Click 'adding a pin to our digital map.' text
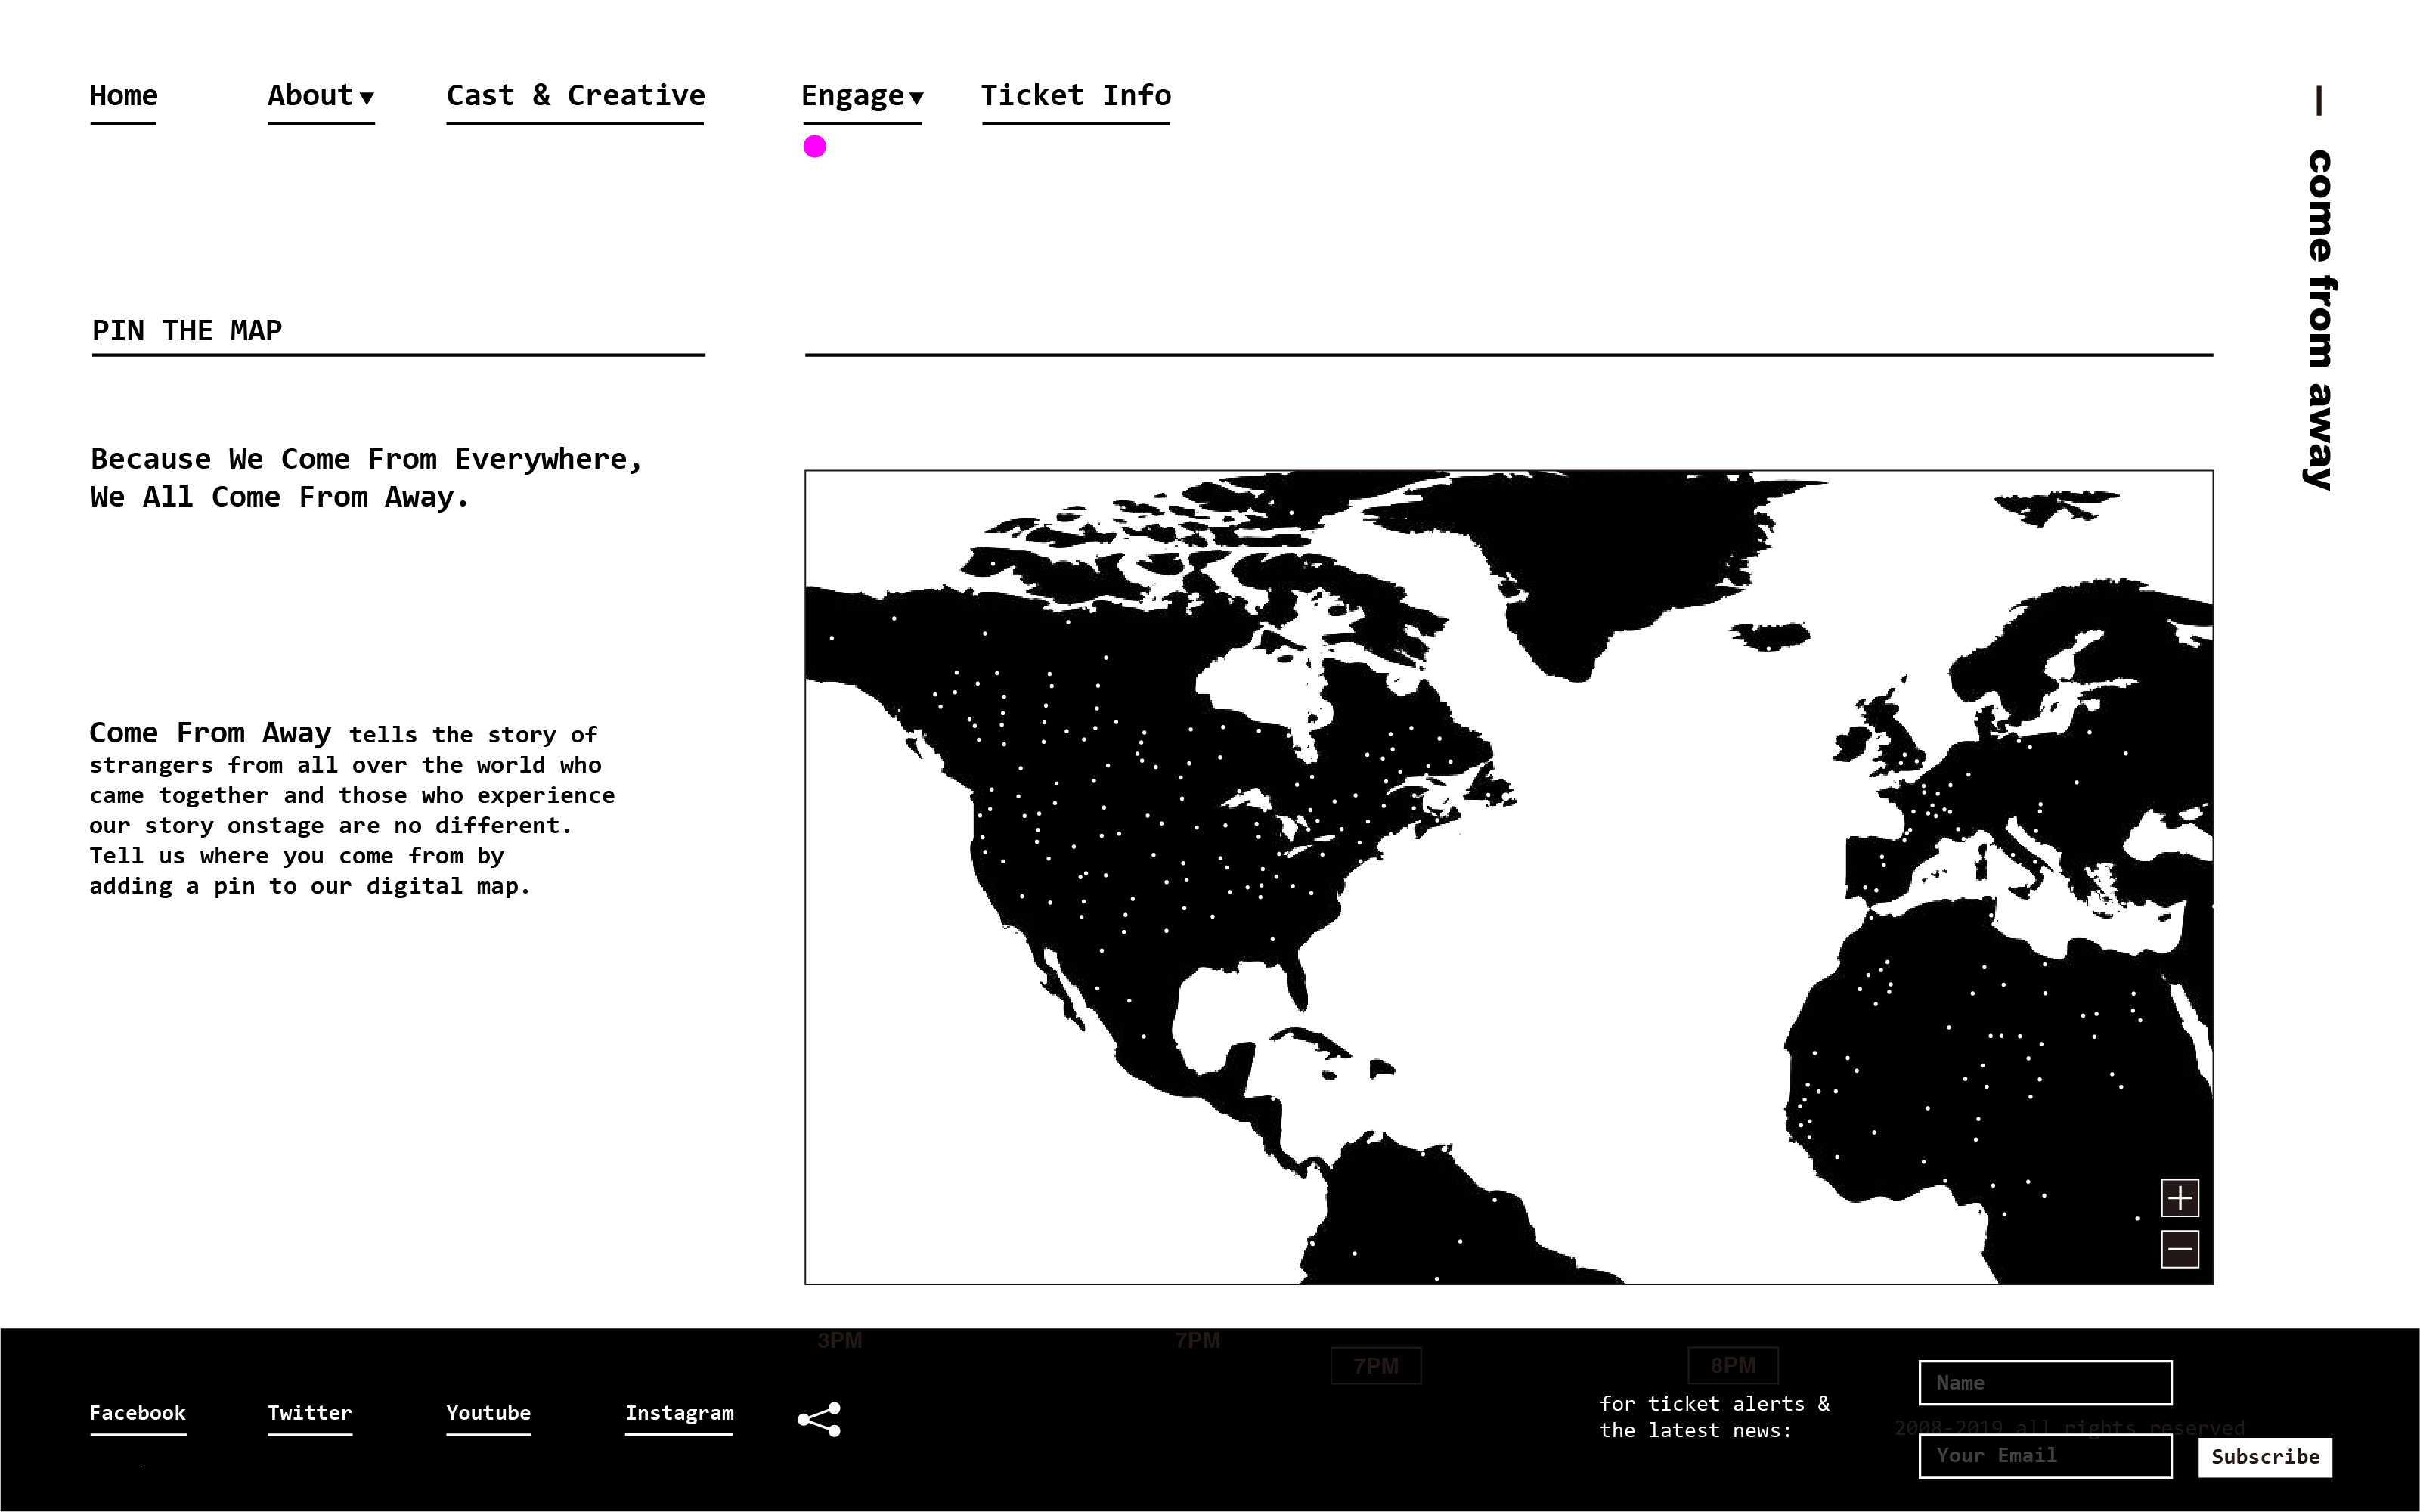Image resolution: width=2420 pixels, height=1512 pixels. (x=309, y=886)
